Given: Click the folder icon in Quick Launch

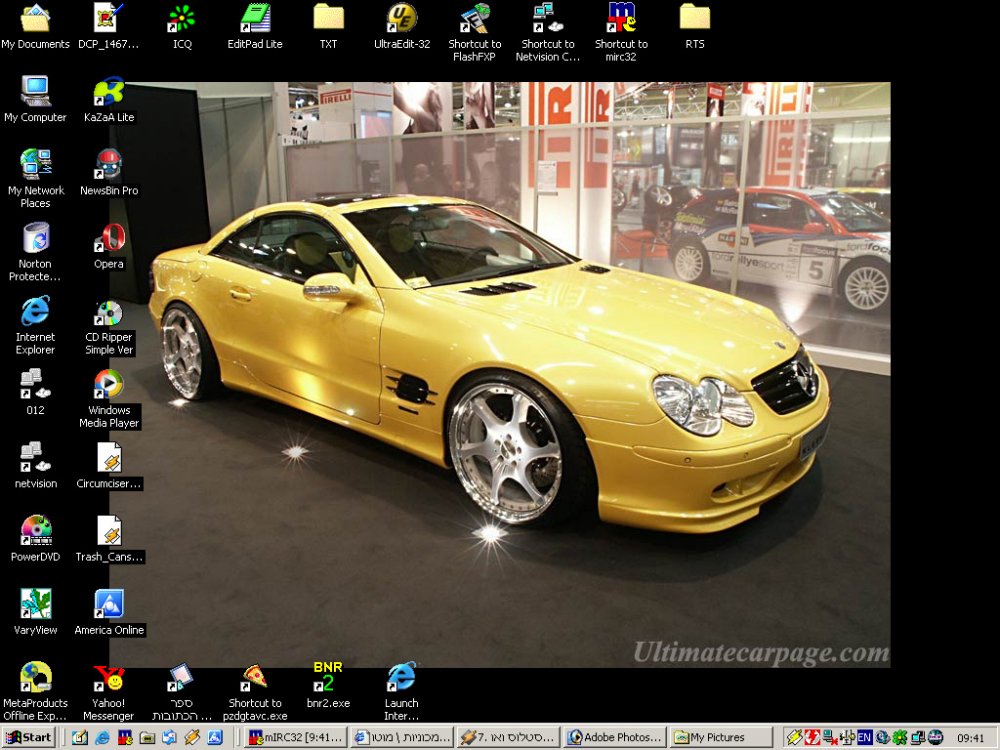Looking at the screenshot, I should pos(147,738).
